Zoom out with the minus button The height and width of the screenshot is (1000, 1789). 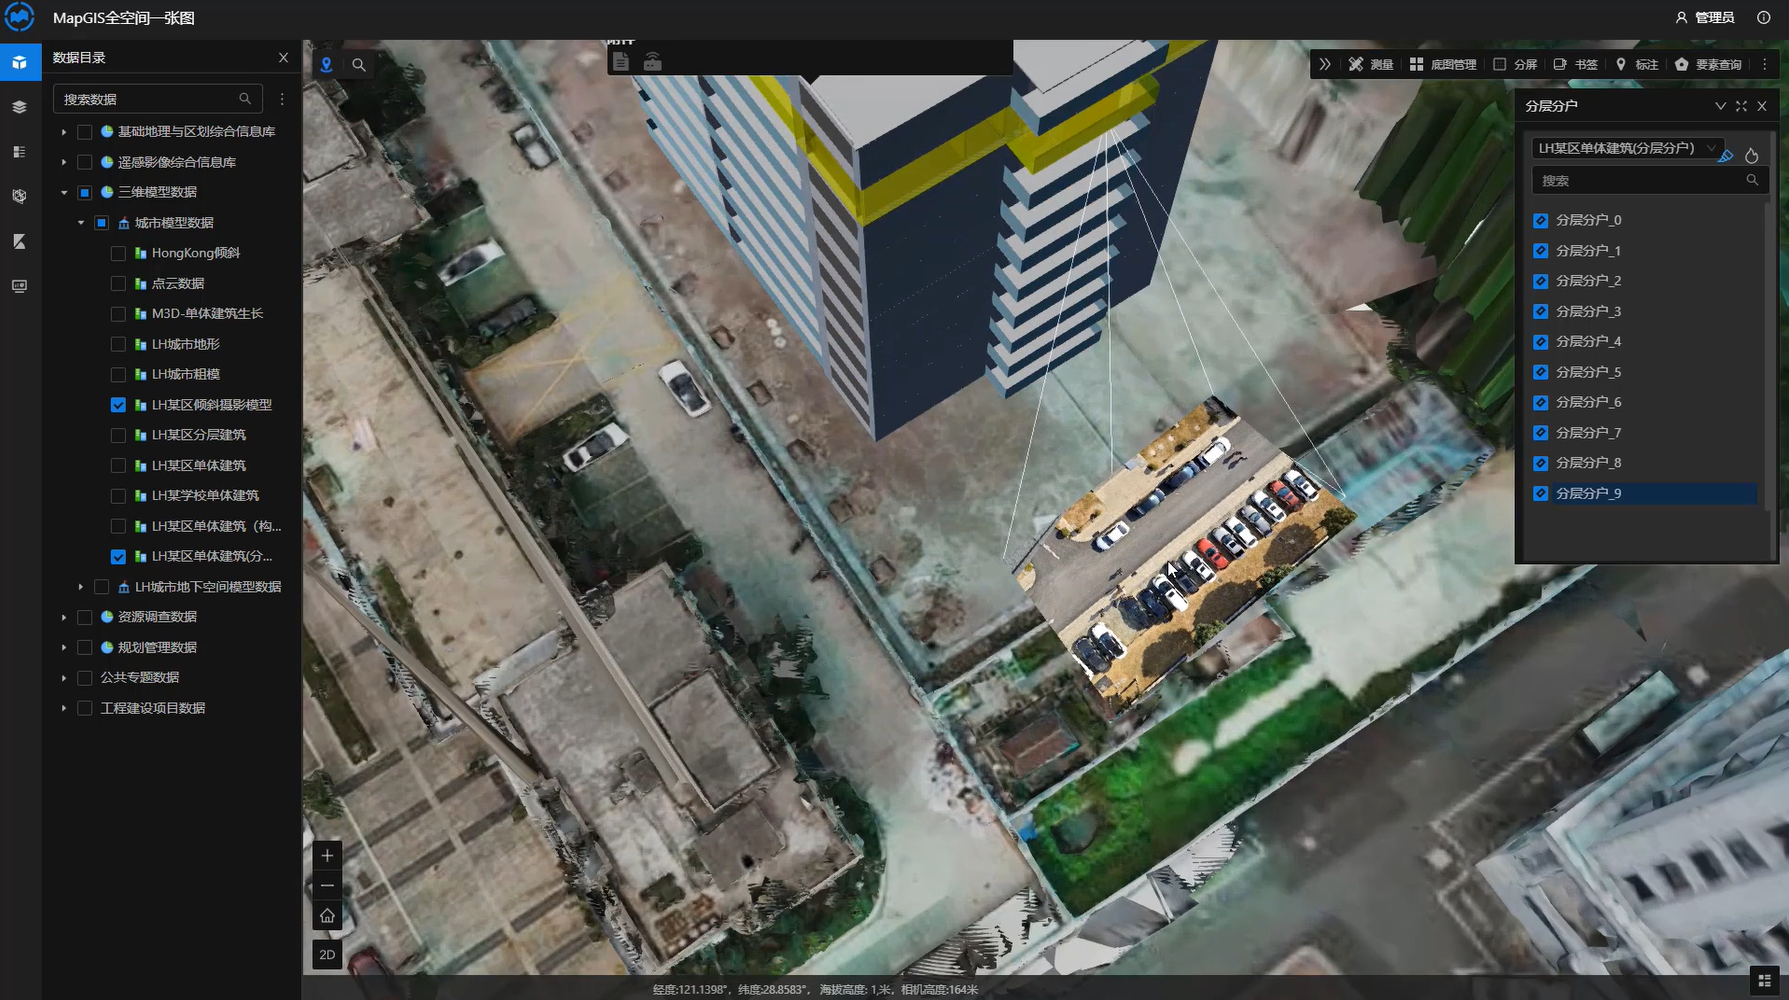(327, 886)
